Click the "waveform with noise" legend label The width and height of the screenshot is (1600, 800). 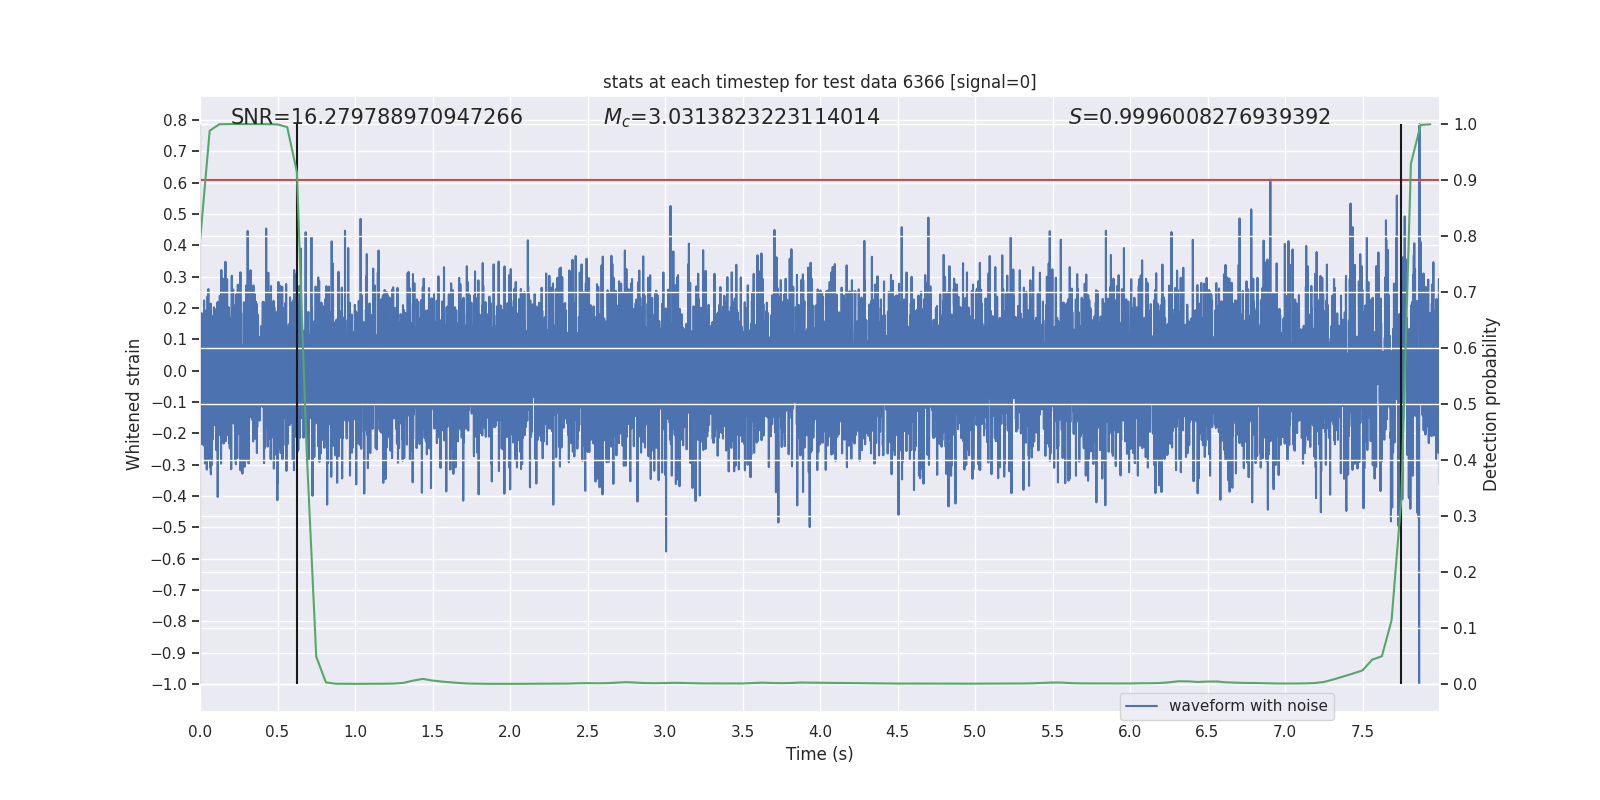click(x=1248, y=706)
